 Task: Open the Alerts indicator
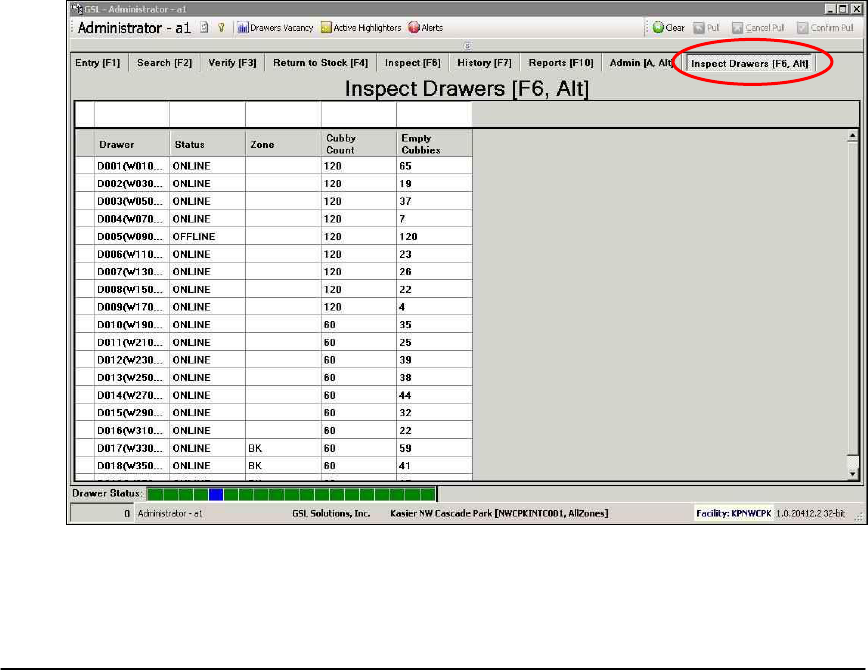point(426,28)
